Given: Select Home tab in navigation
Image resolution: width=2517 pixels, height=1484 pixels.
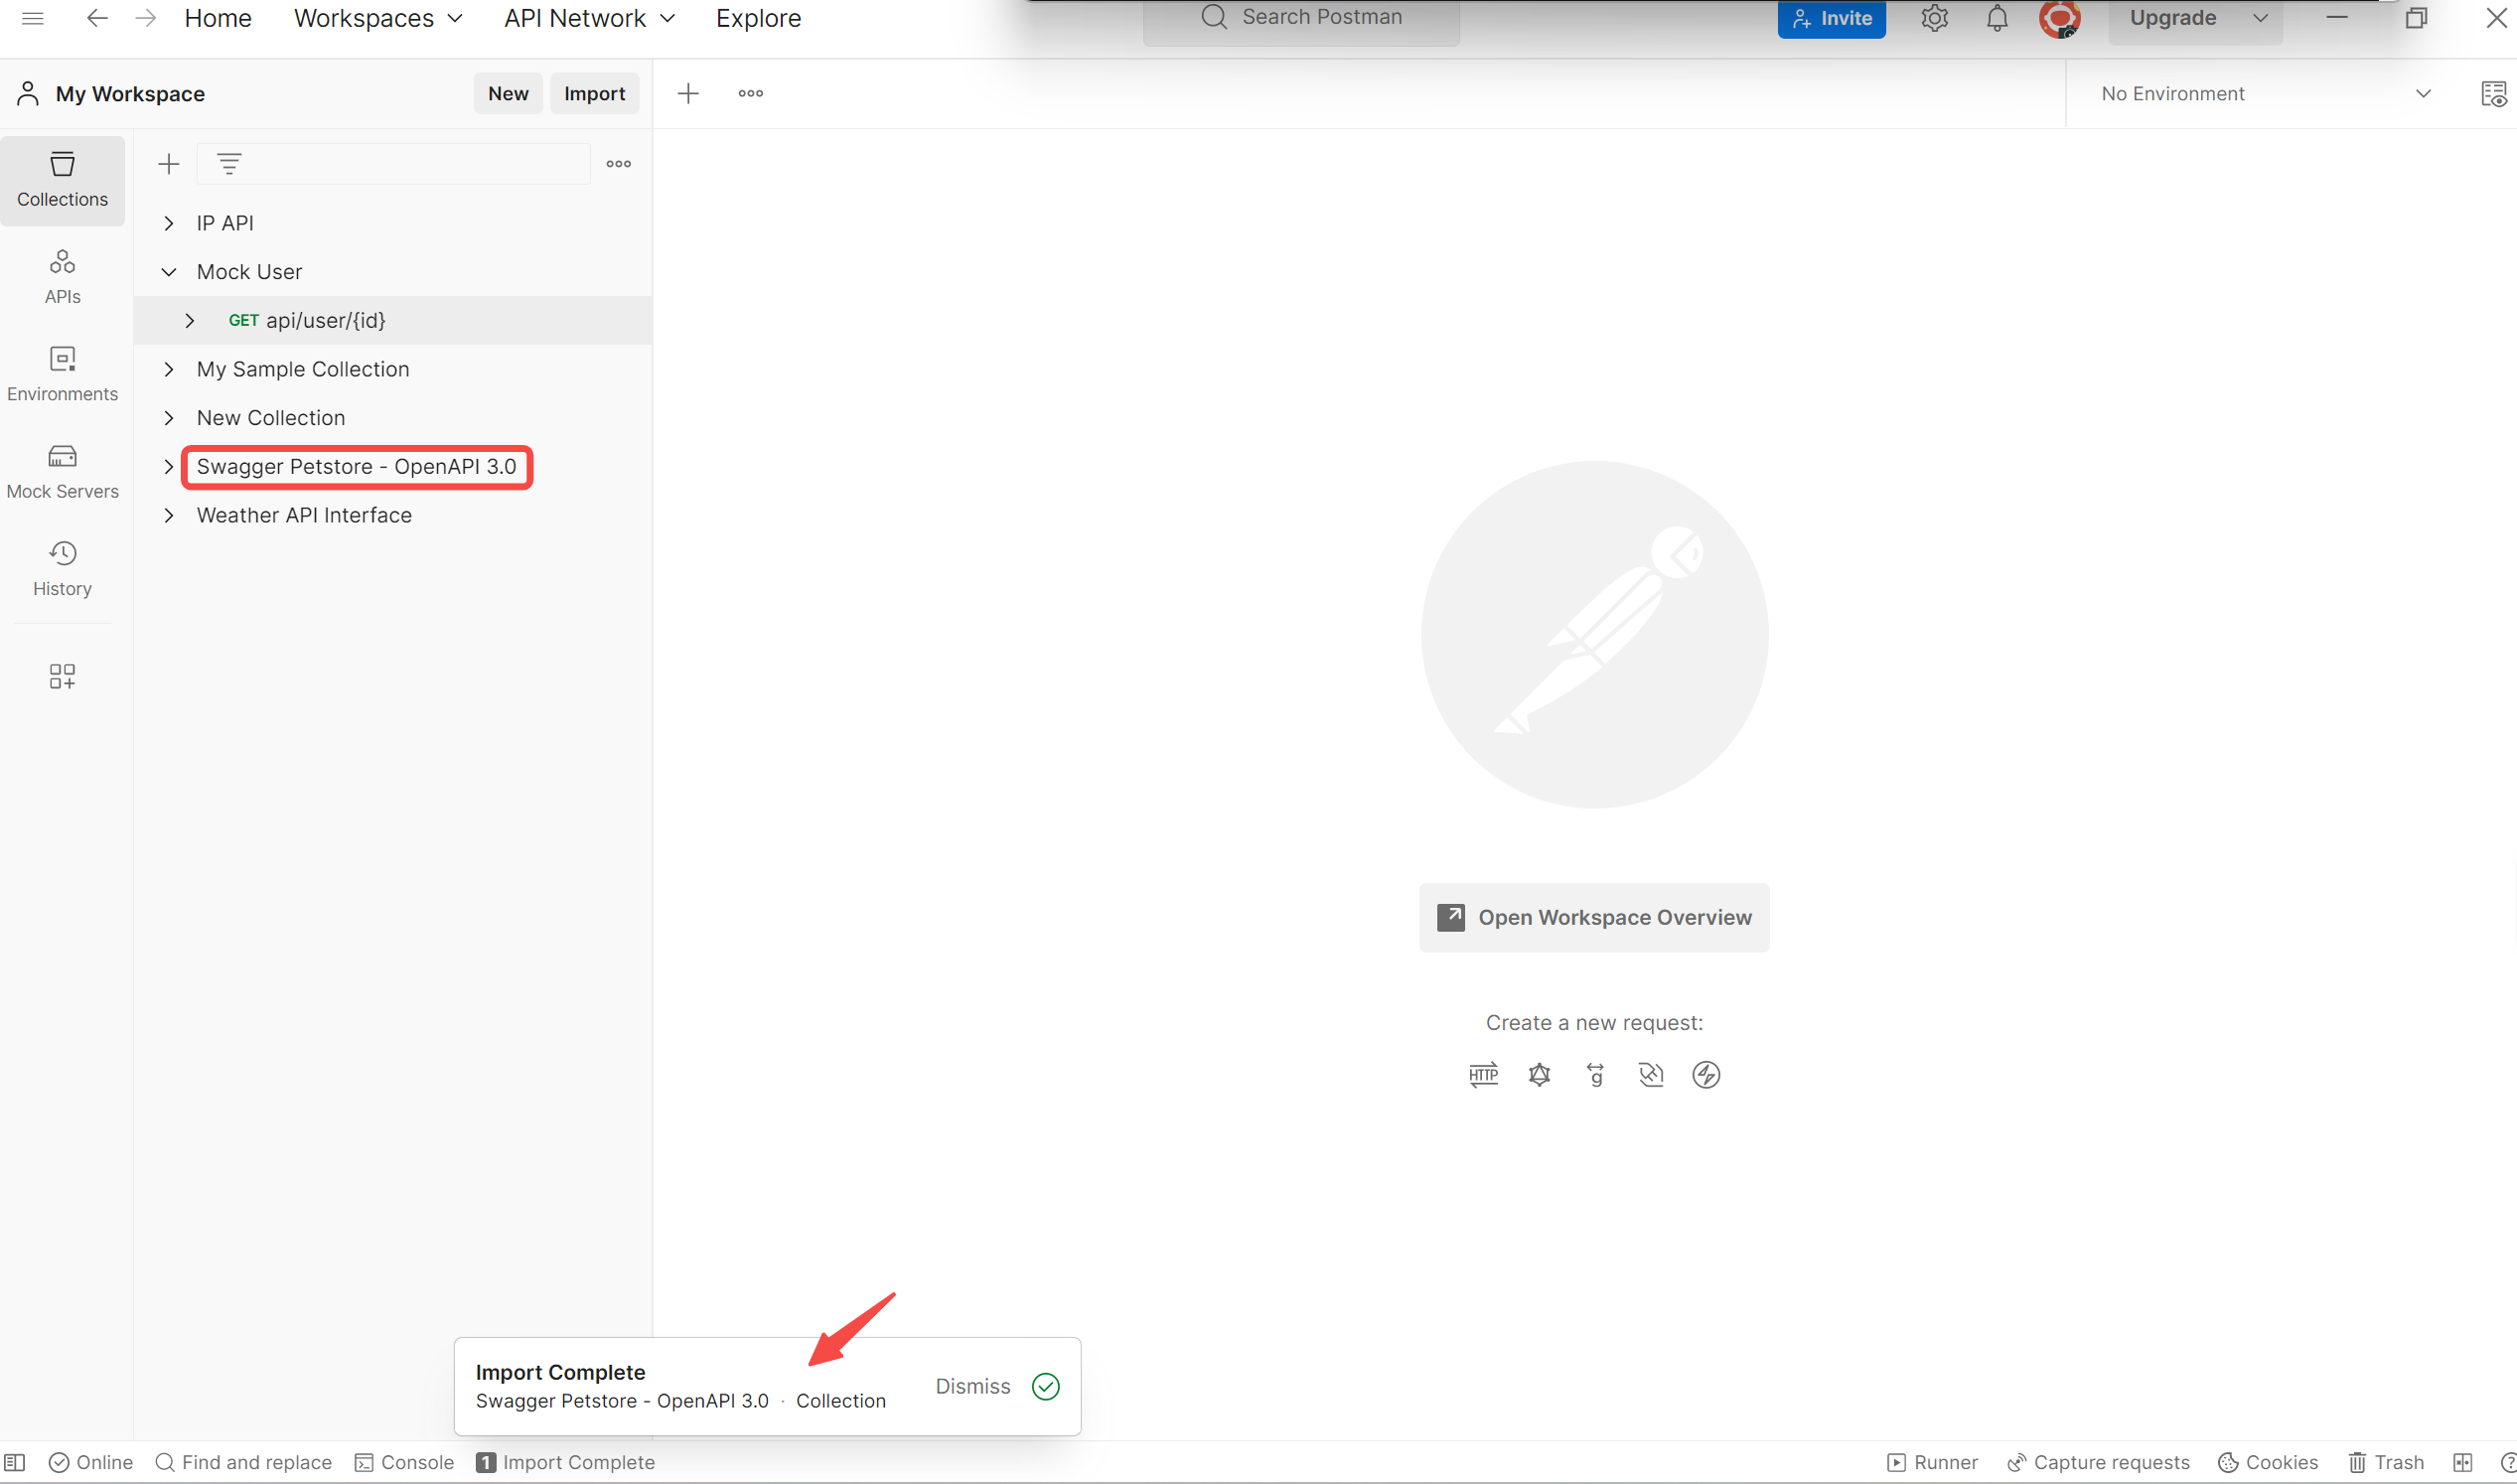Looking at the screenshot, I should coord(220,18).
